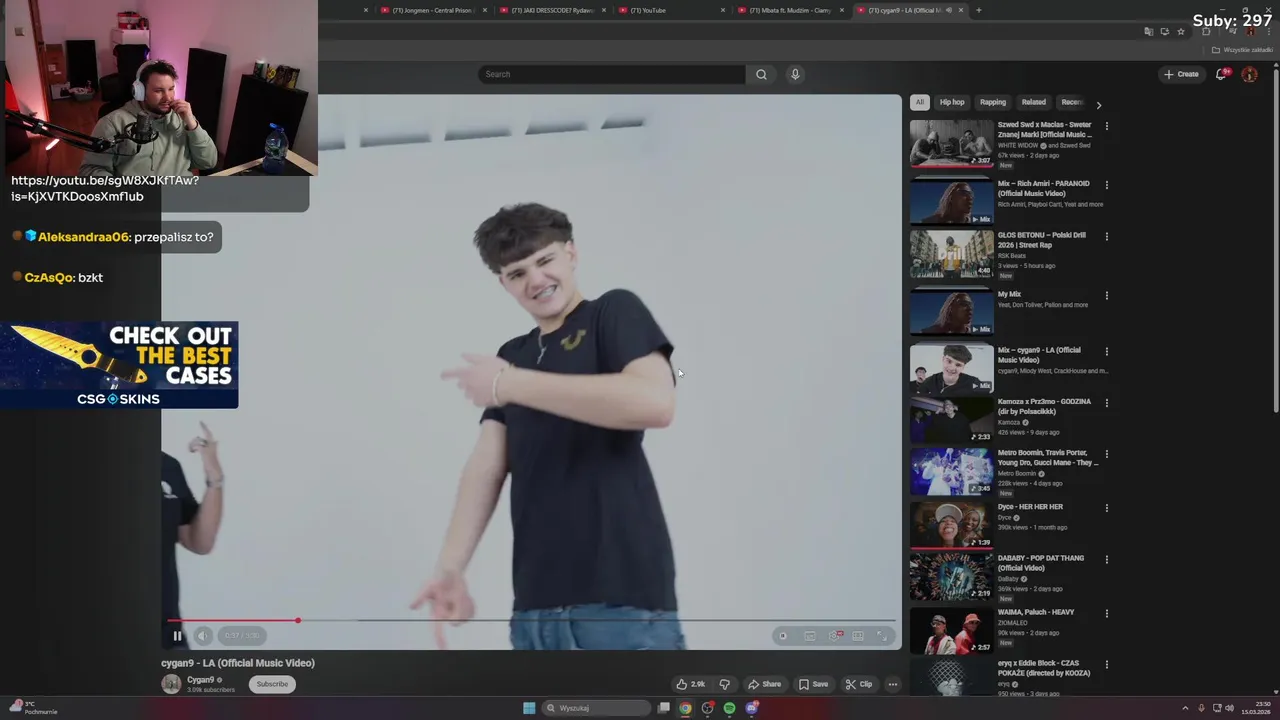
Task: Open options for Szwed Swd x Macias video
Action: [x=1106, y=126]
